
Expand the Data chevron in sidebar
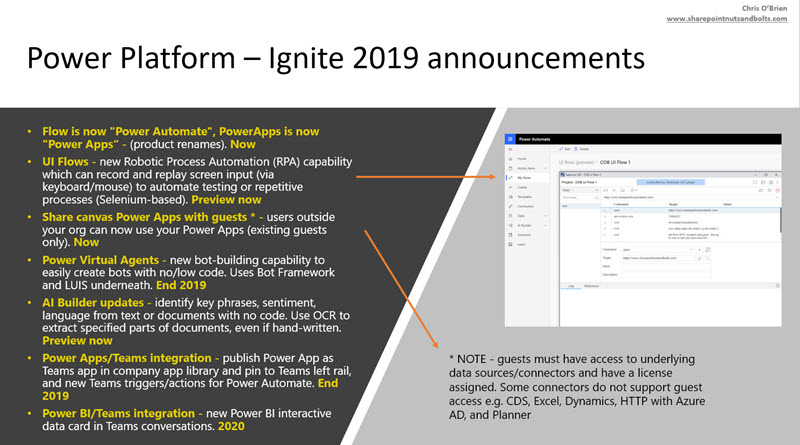pos(545,216)
